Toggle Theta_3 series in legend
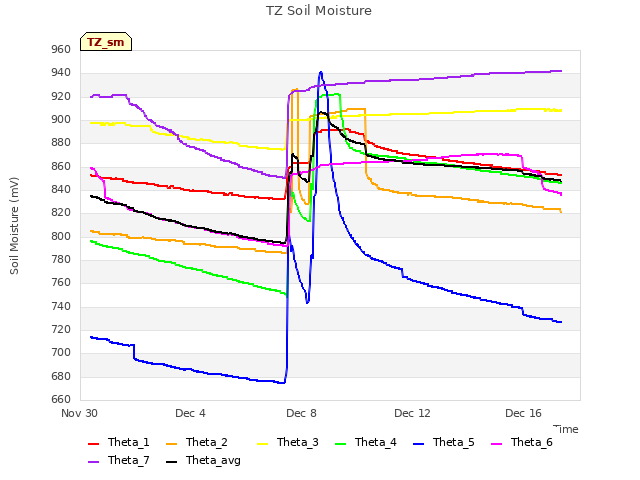640x480 pixels. click(288, 442)
